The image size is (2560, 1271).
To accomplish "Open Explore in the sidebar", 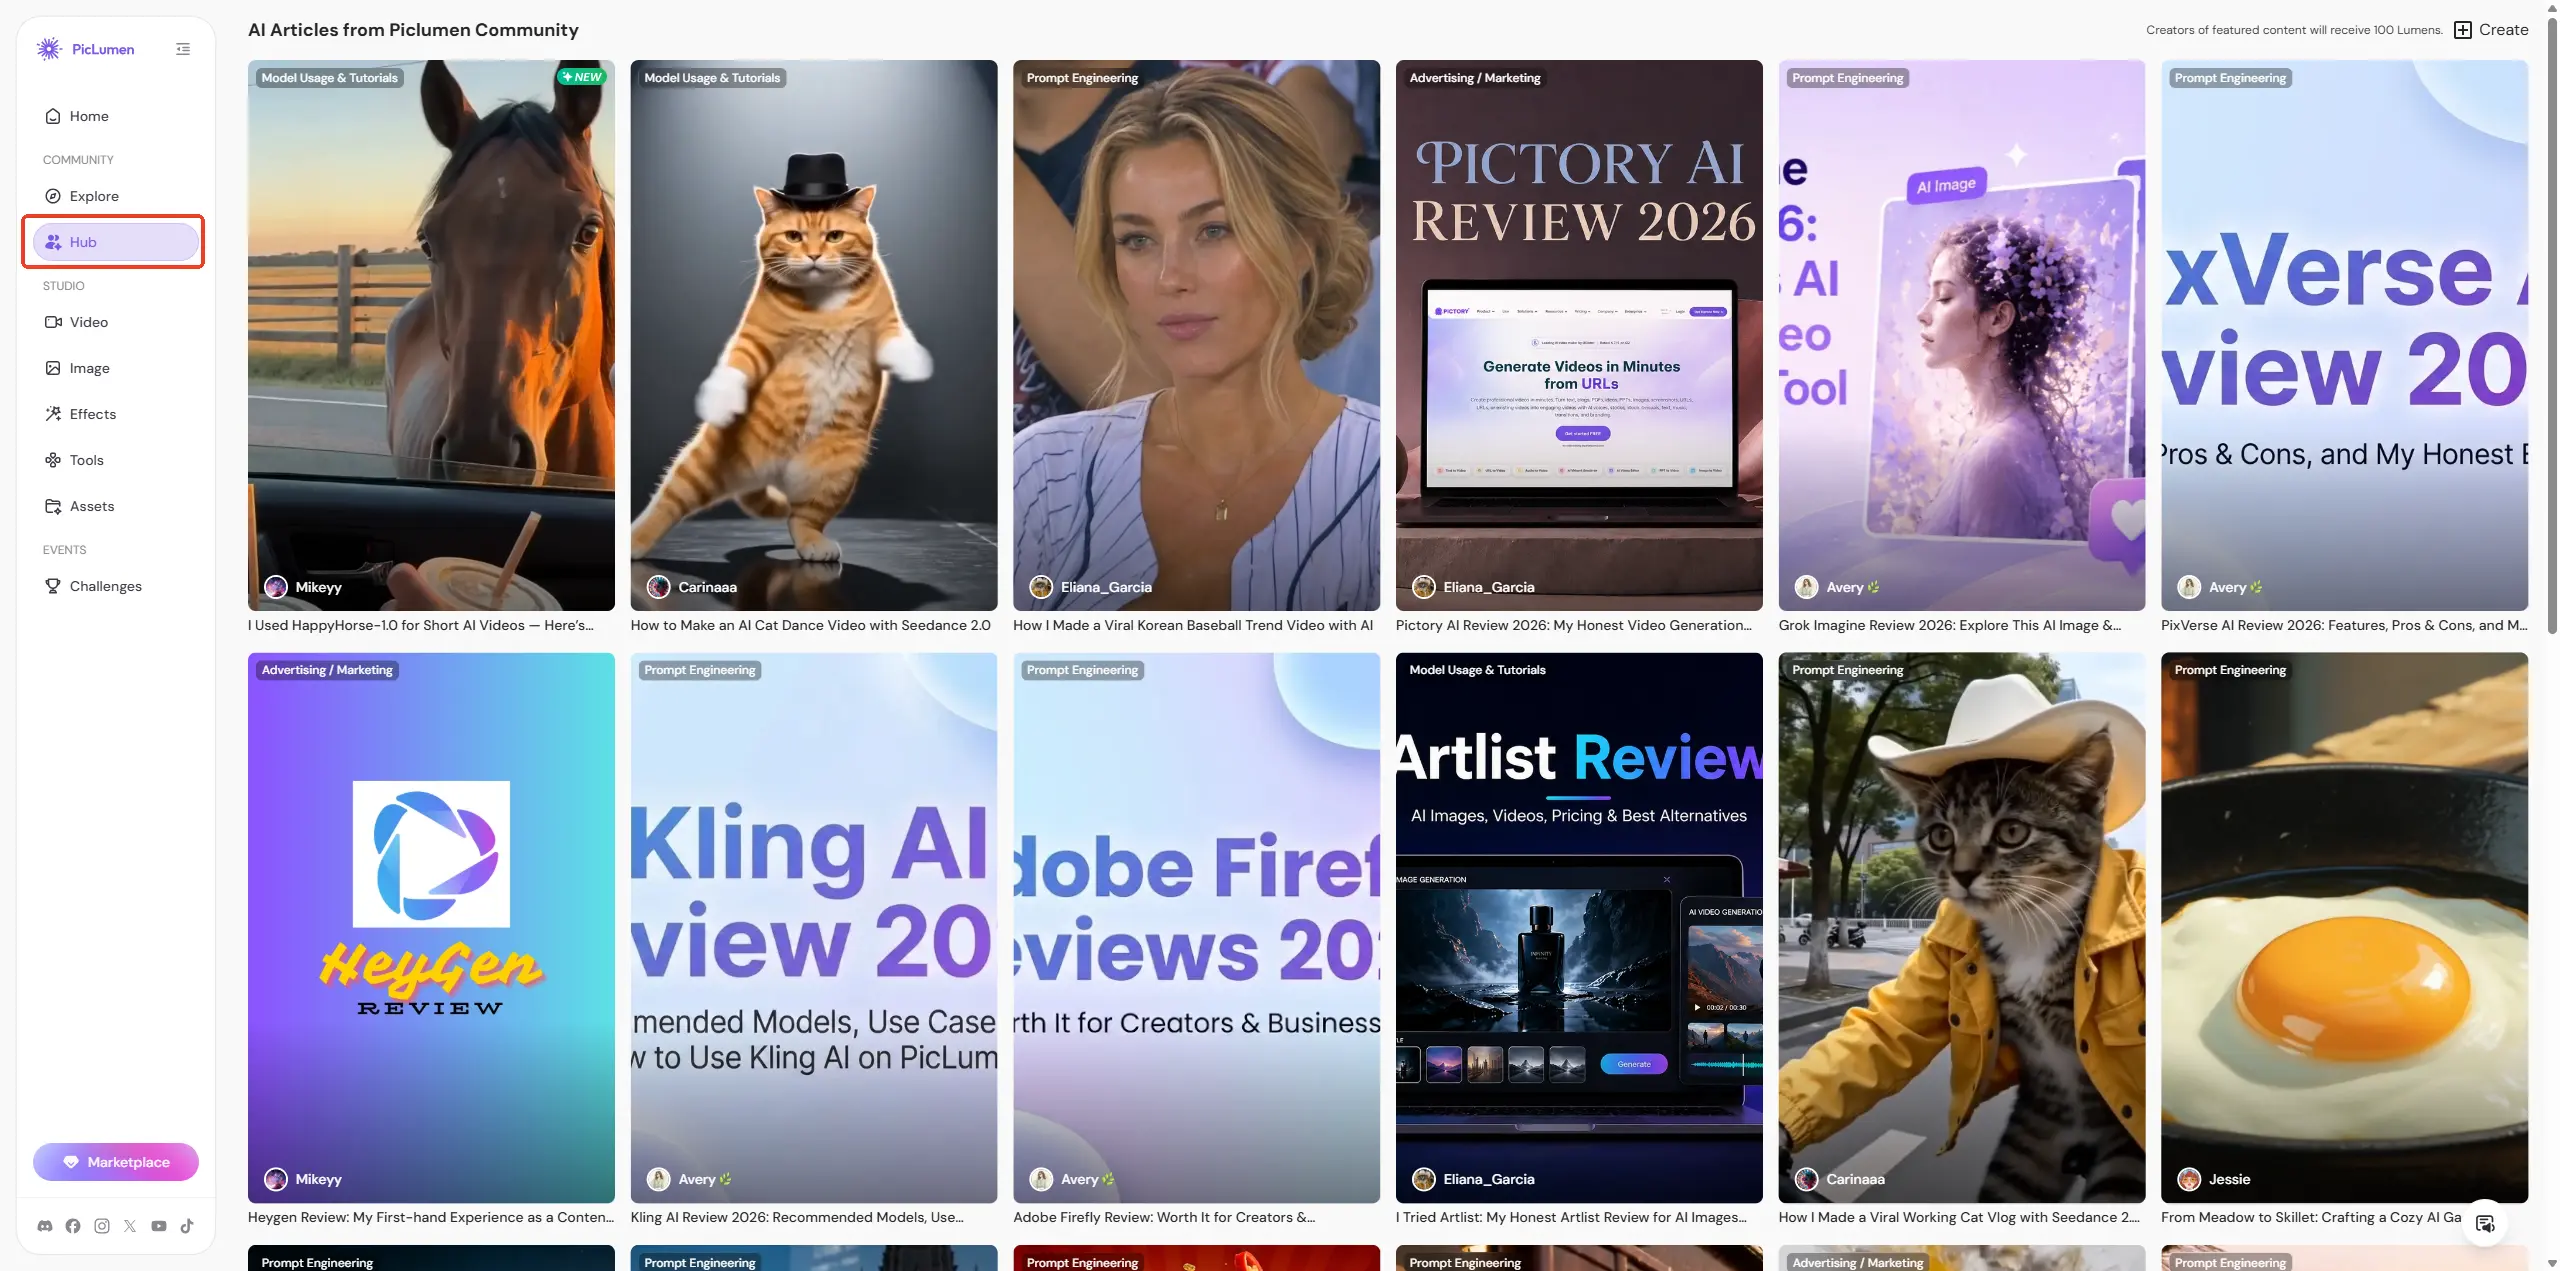I will tap(116, 196).
